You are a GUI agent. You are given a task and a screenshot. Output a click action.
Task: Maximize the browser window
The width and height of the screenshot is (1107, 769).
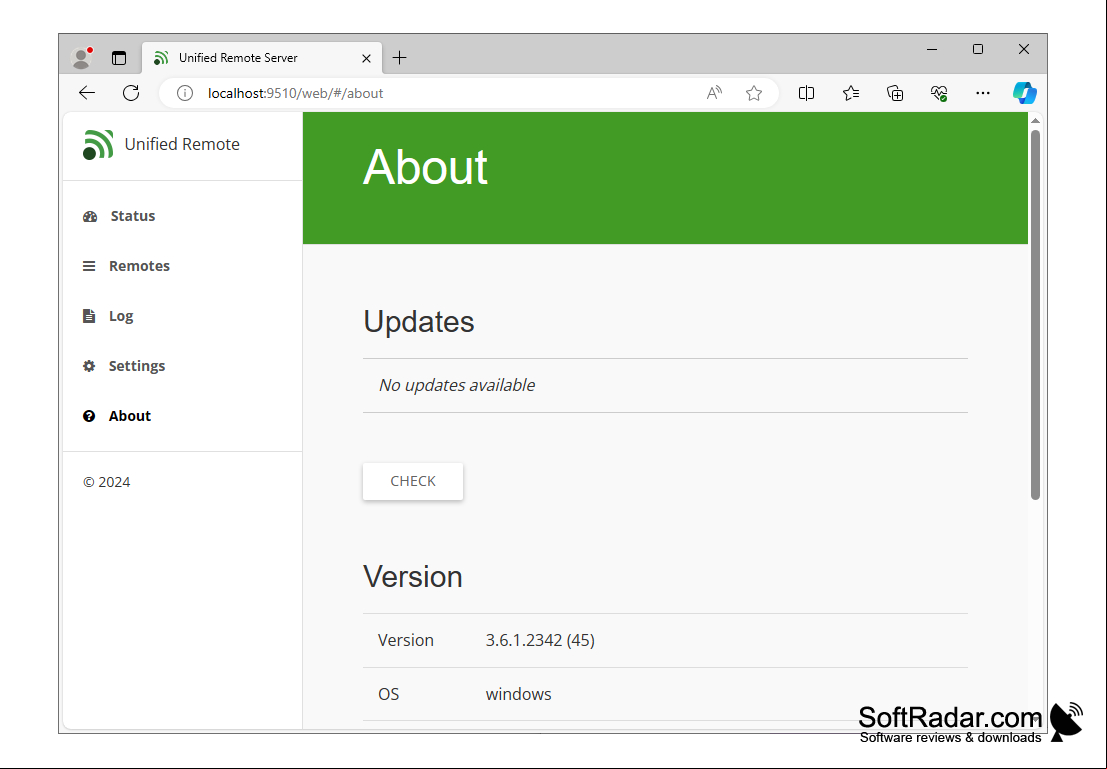(x=978, y=49)
